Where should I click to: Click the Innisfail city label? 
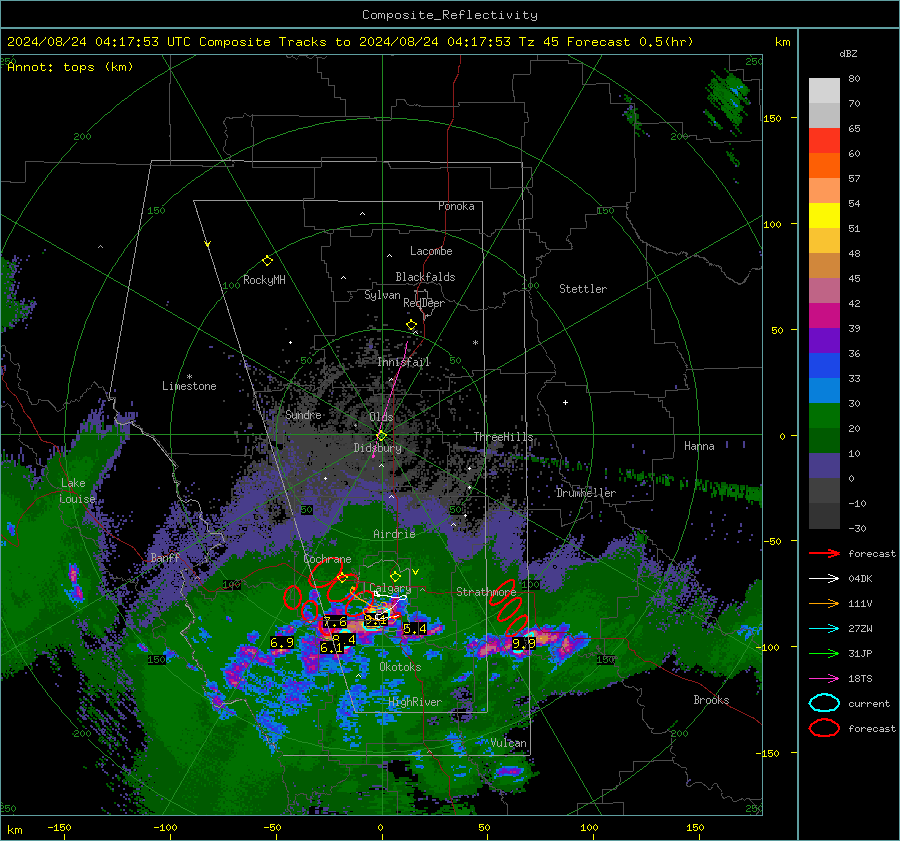point(404,362)
